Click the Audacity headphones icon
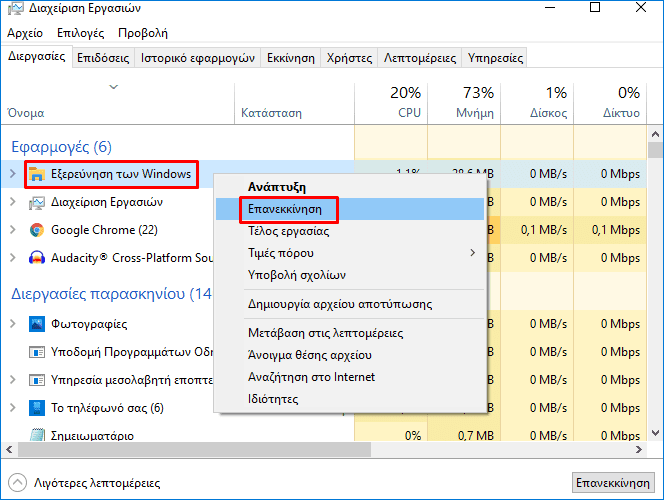 [37, 258]
